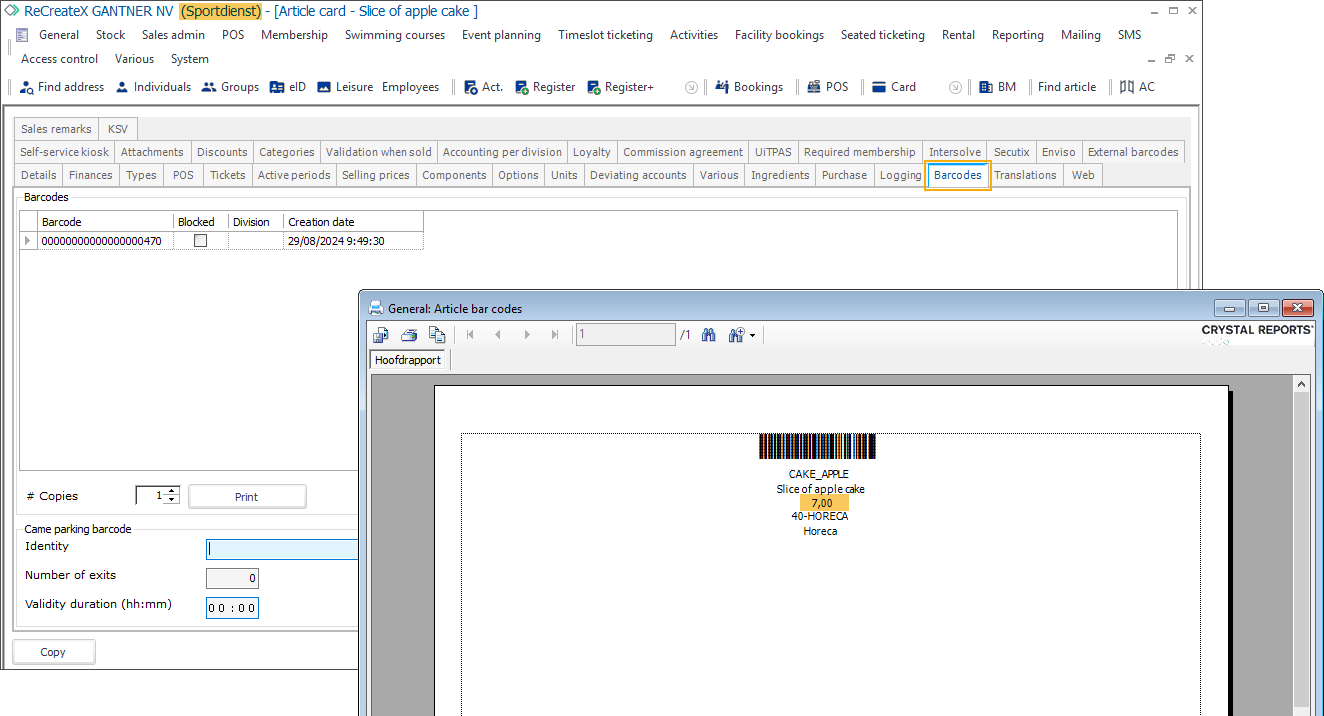Open the eID card reader icon

pyautogui.click(x=277, y=87)
